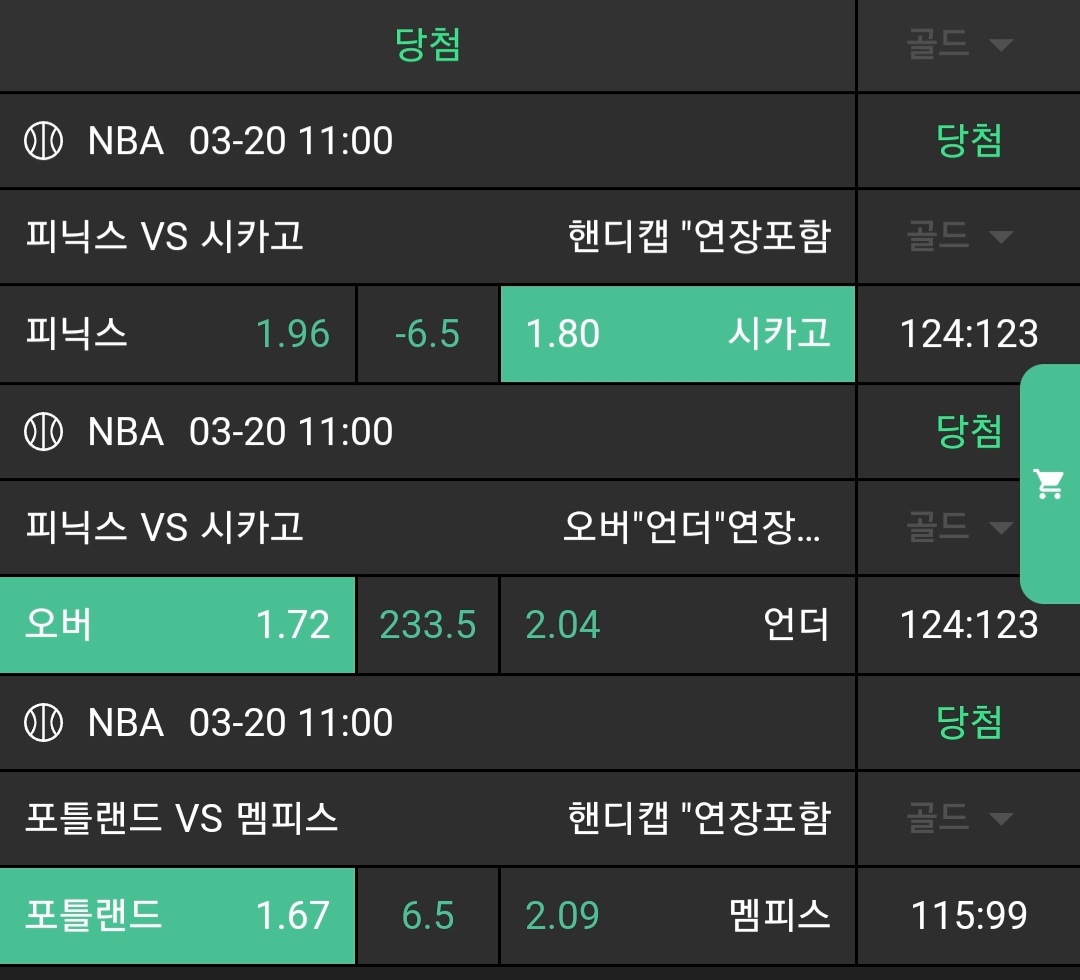Click the 당첨 tab in the top header

click(428, 45)
